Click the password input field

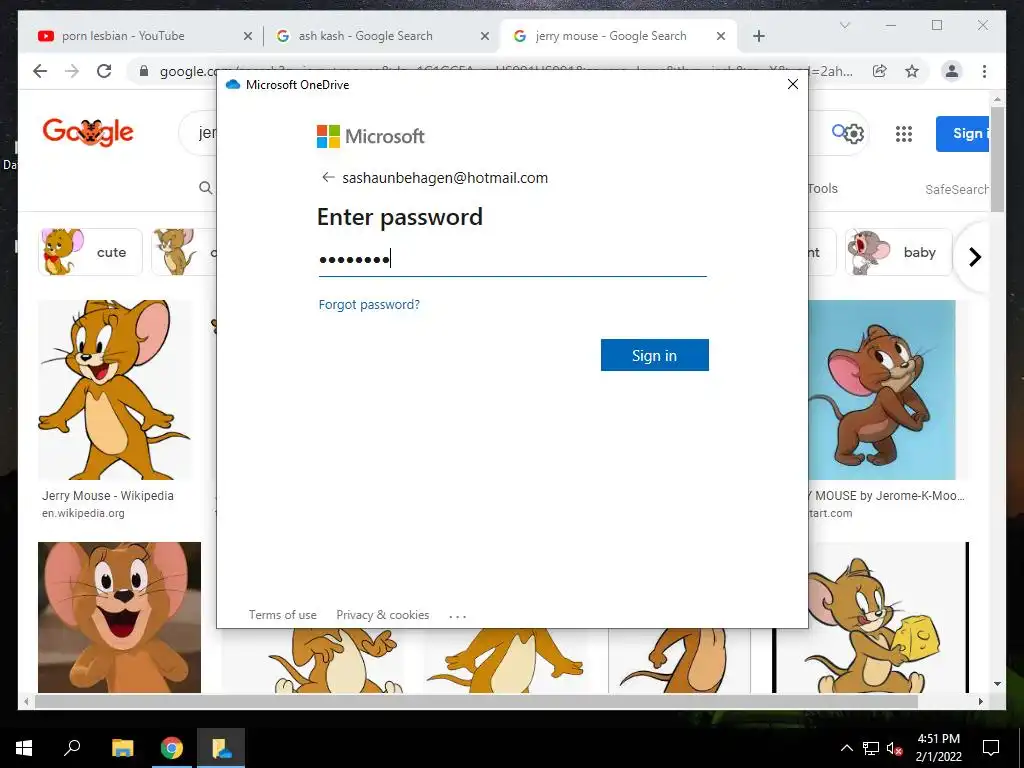(513, 259)
